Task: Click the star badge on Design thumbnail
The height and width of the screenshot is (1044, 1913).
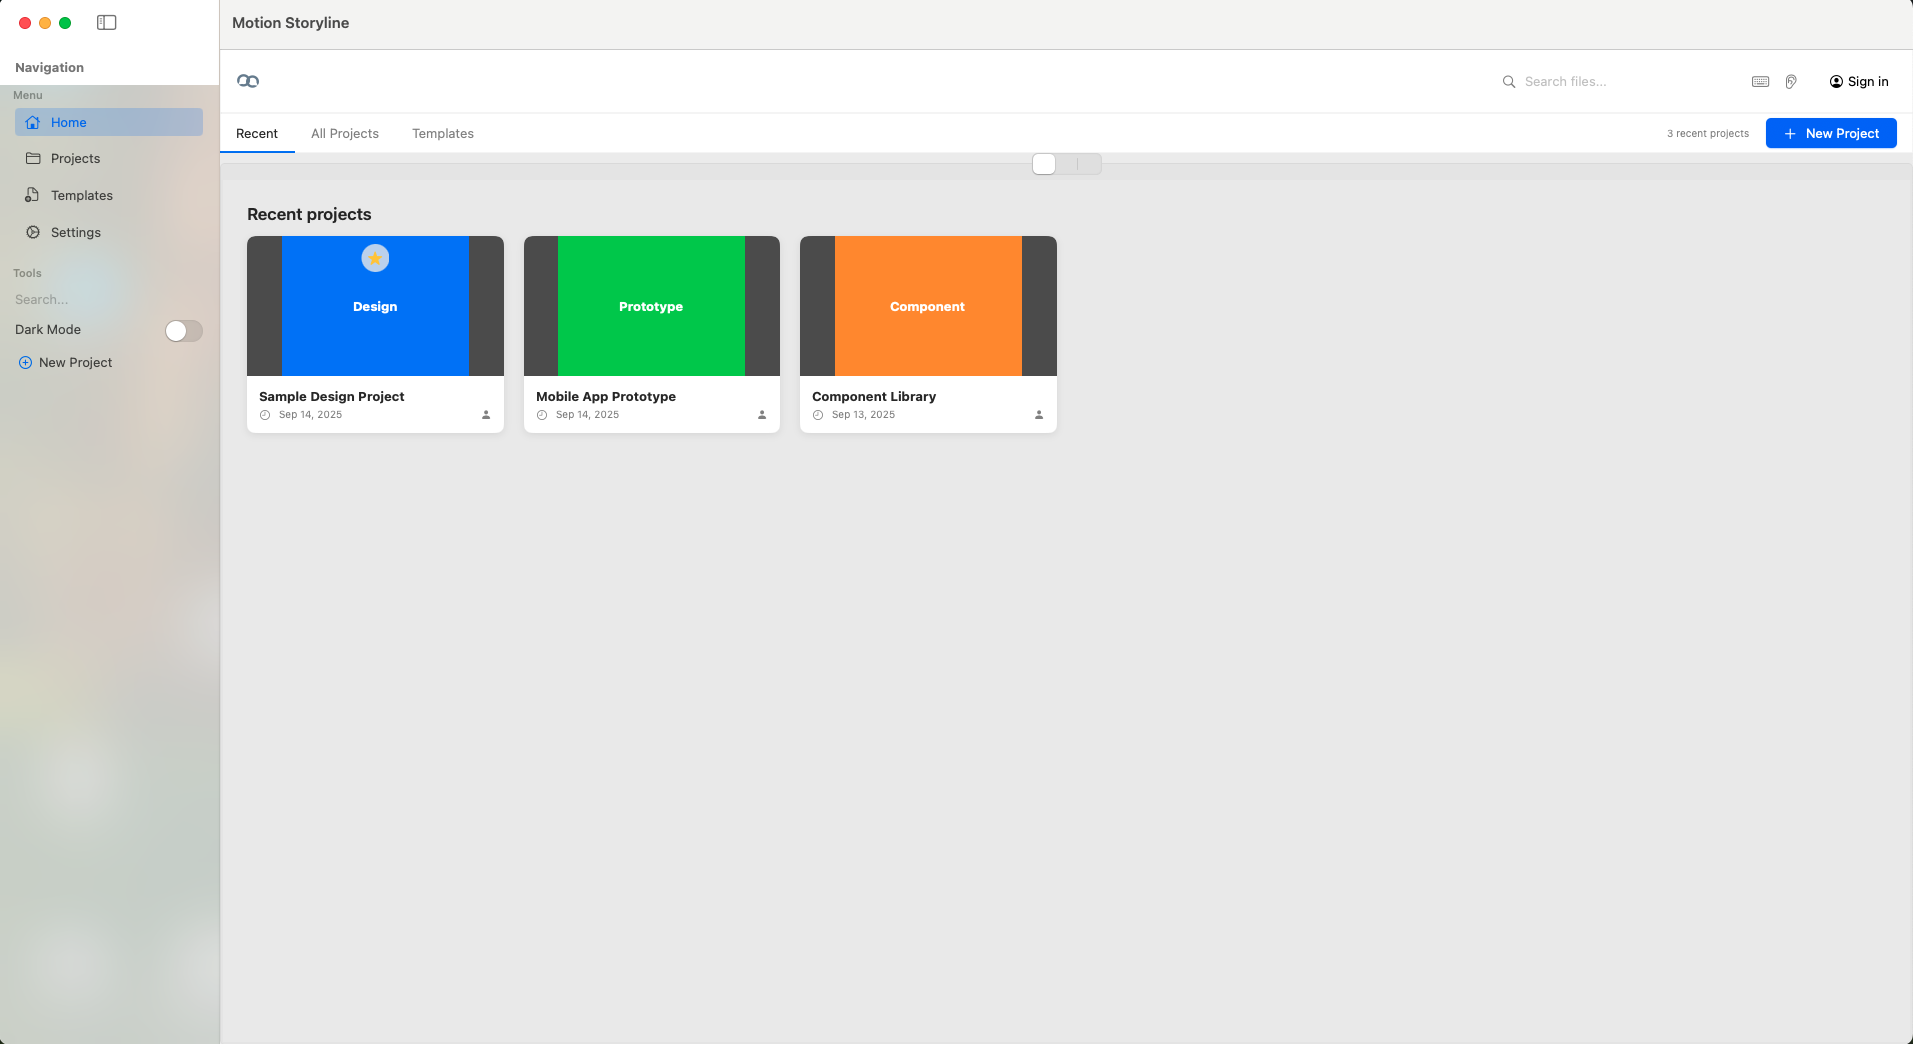Action: pyautogui.click(x=375, y=258)
